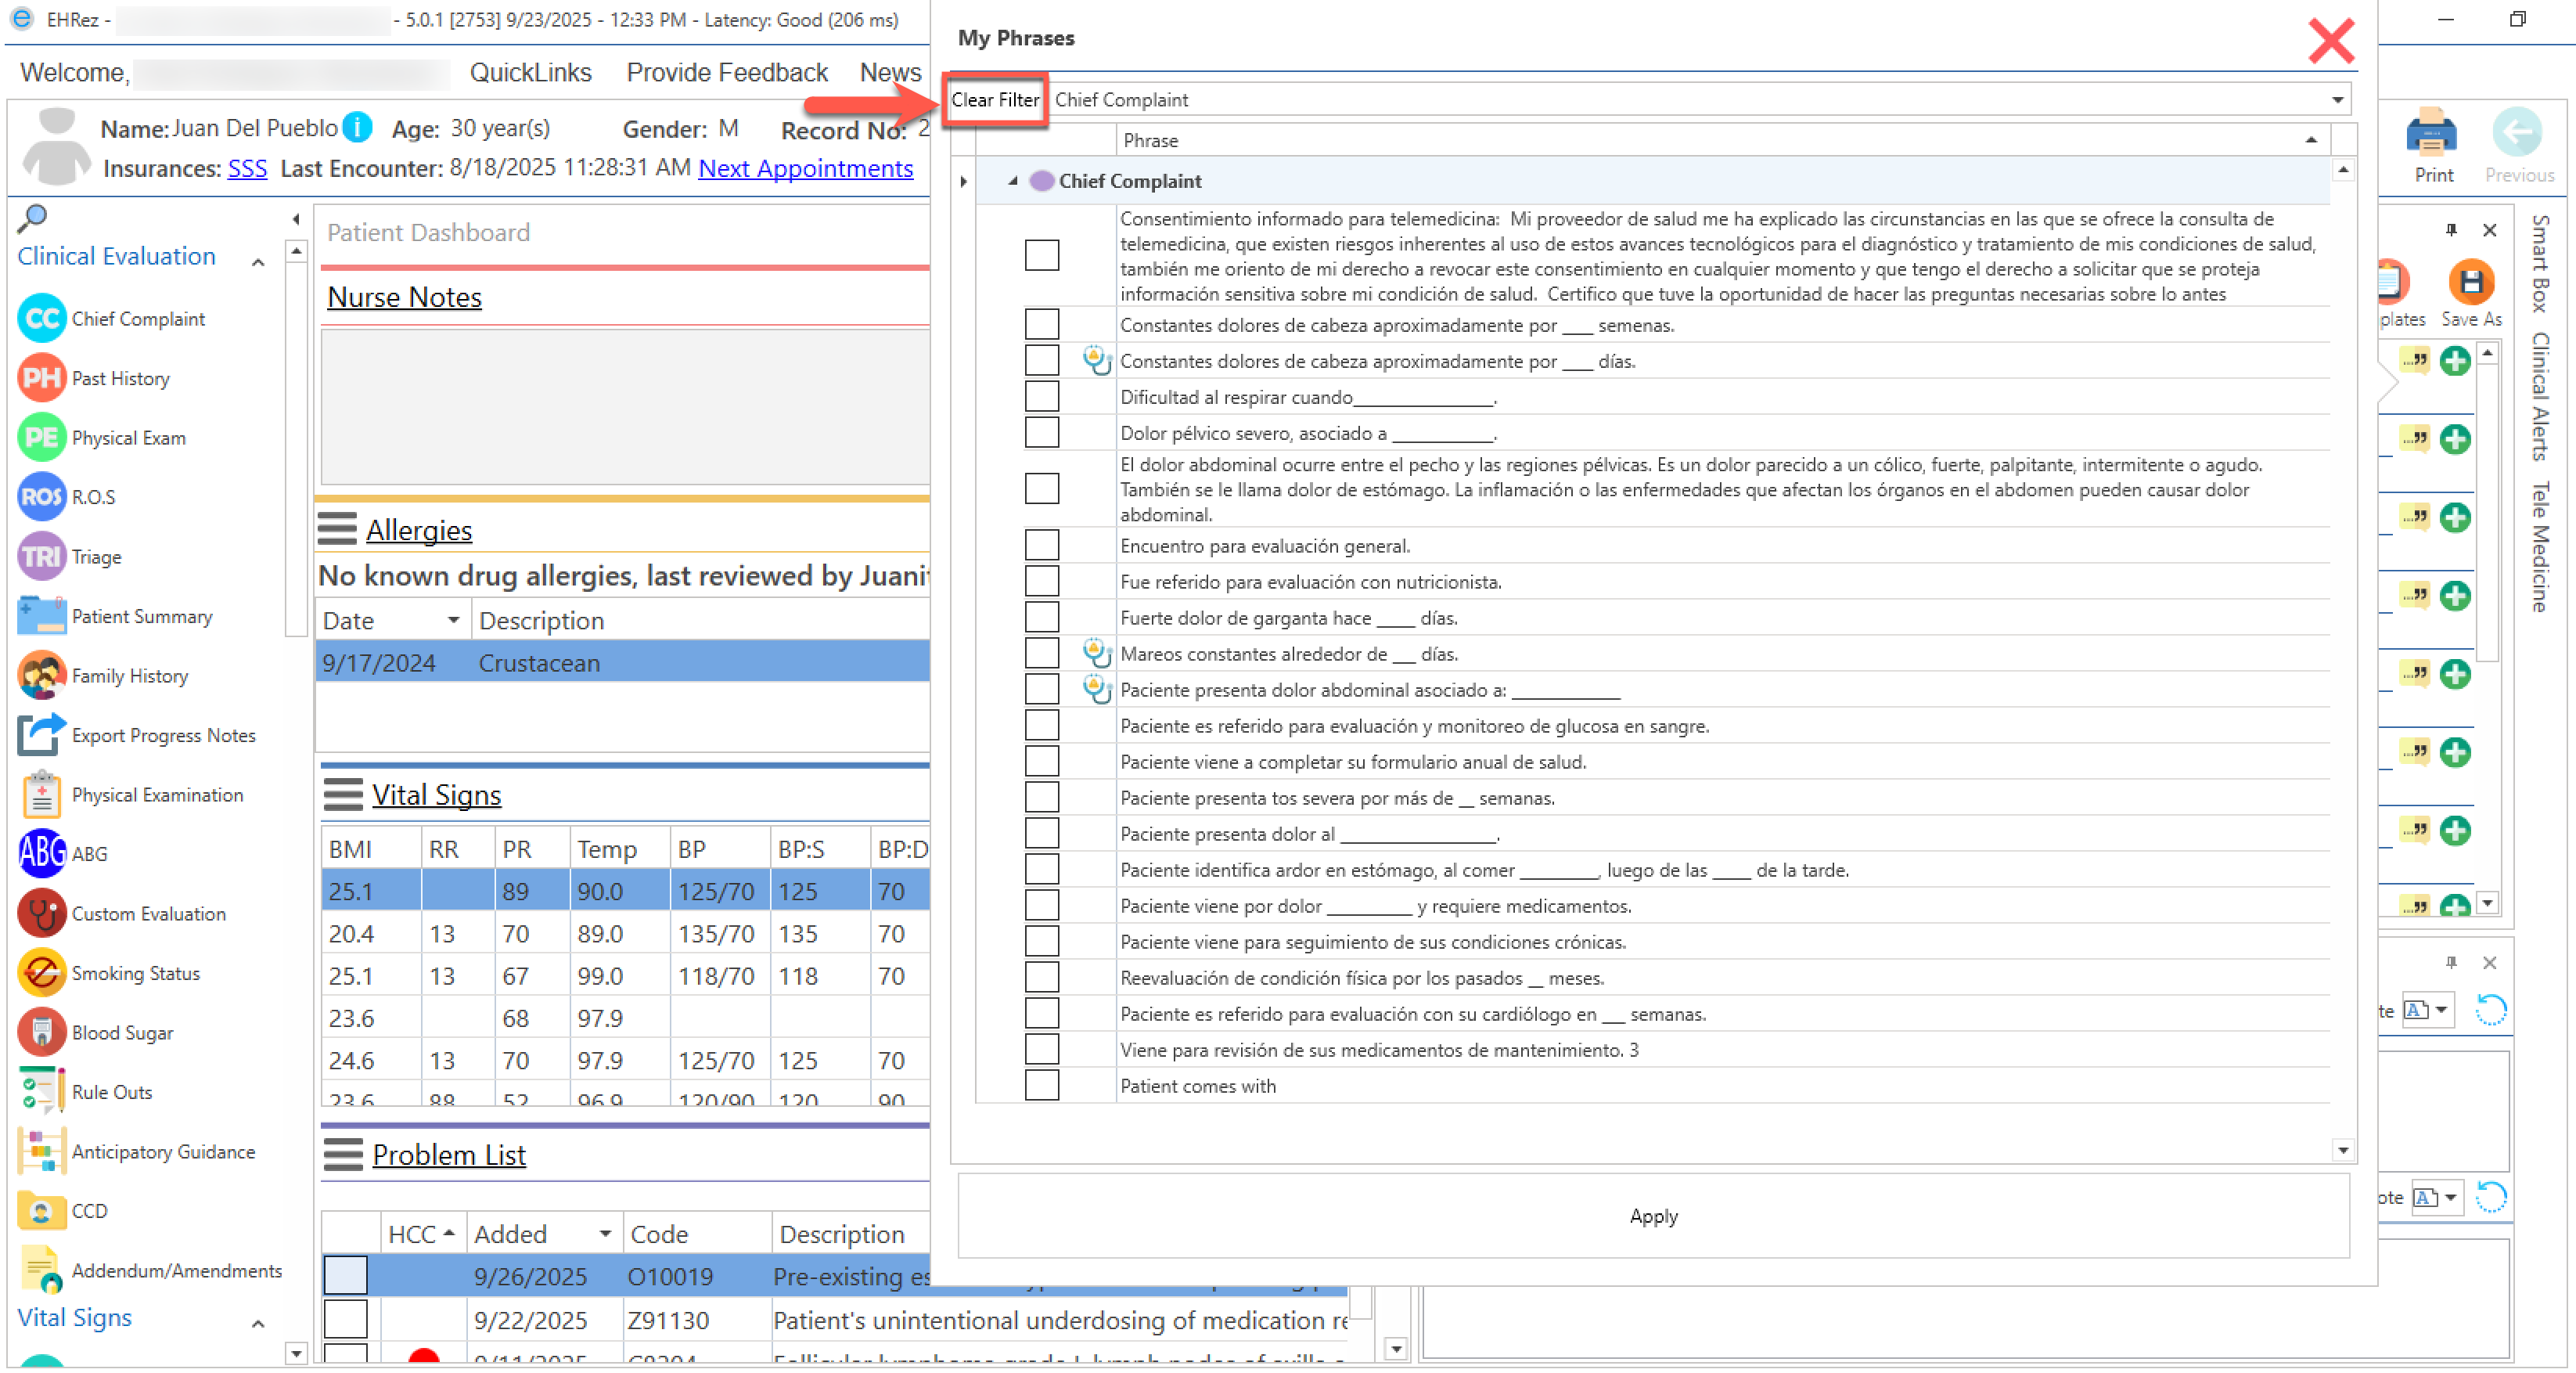Open Chief Complaint from the sidebar

(137, 318)
